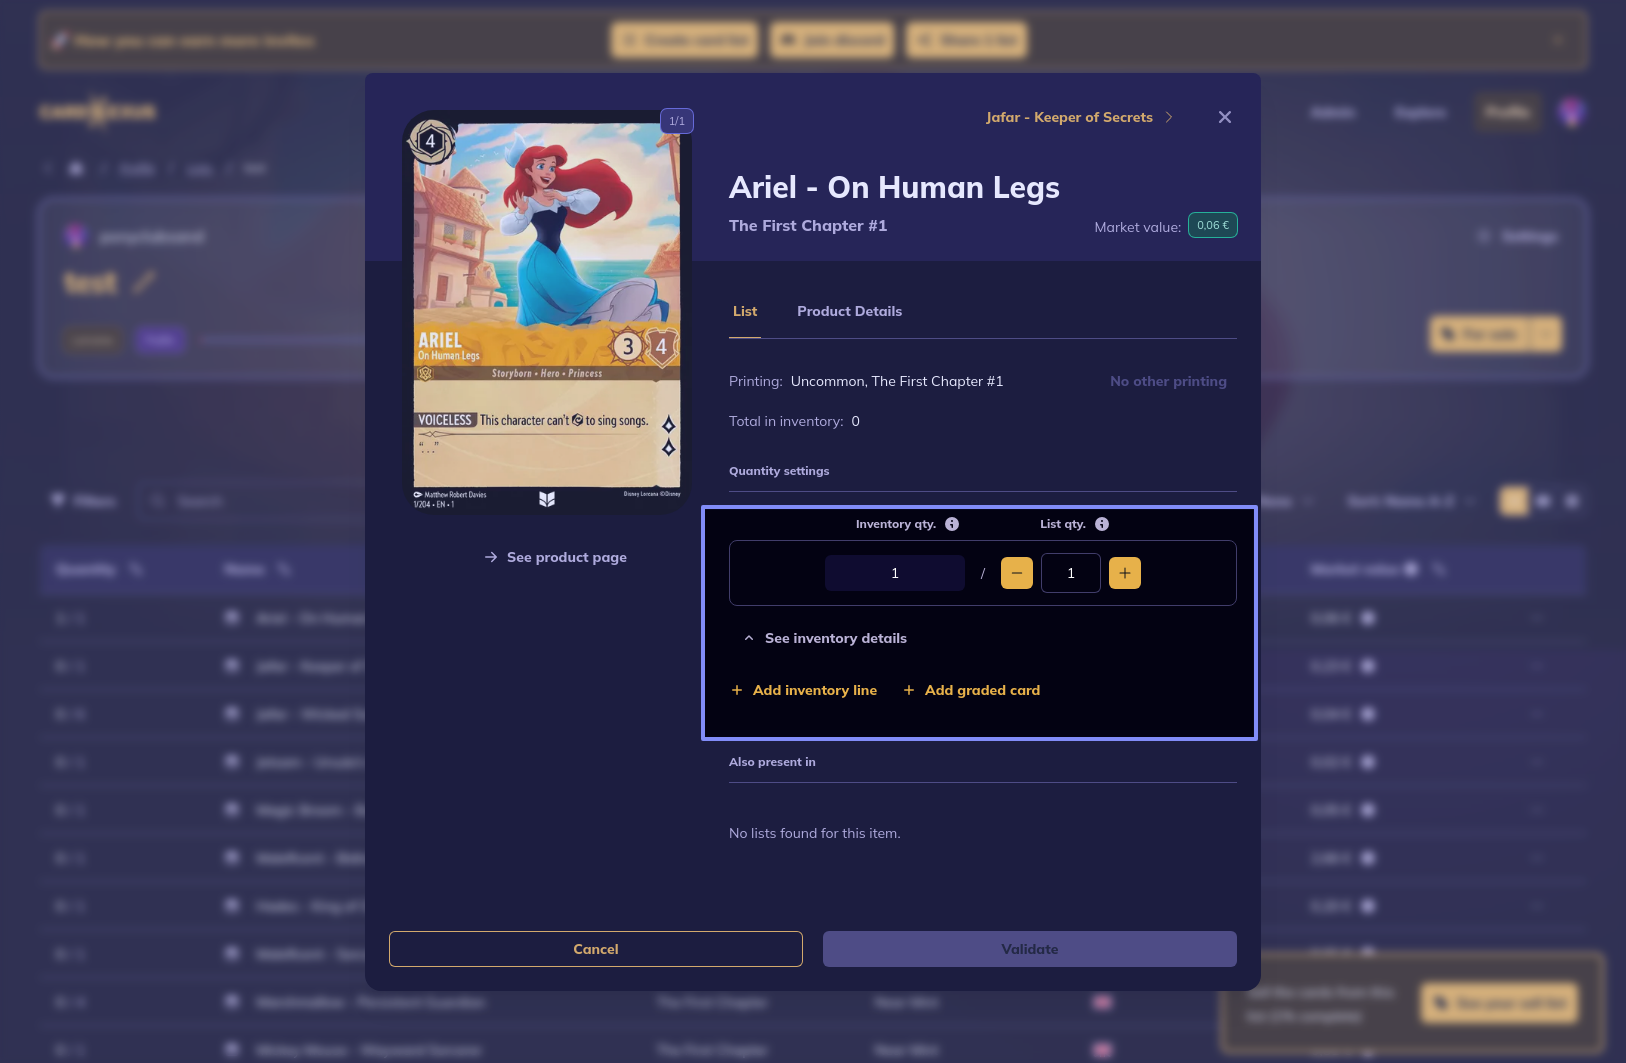The image size is (1626, 1063).
Task: Click the Inventory qty. info icon
Action: 952,524
